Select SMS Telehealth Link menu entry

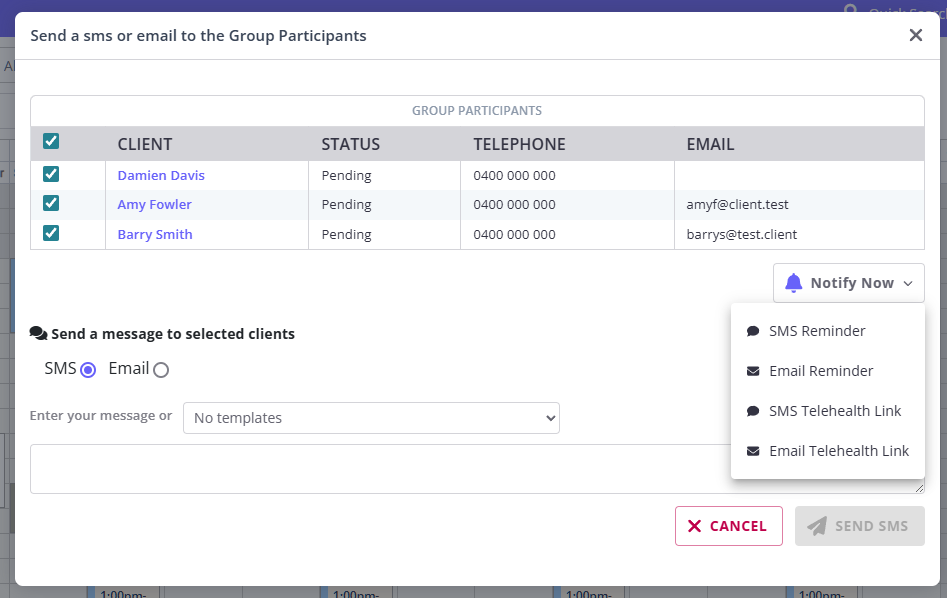point(834,411)
